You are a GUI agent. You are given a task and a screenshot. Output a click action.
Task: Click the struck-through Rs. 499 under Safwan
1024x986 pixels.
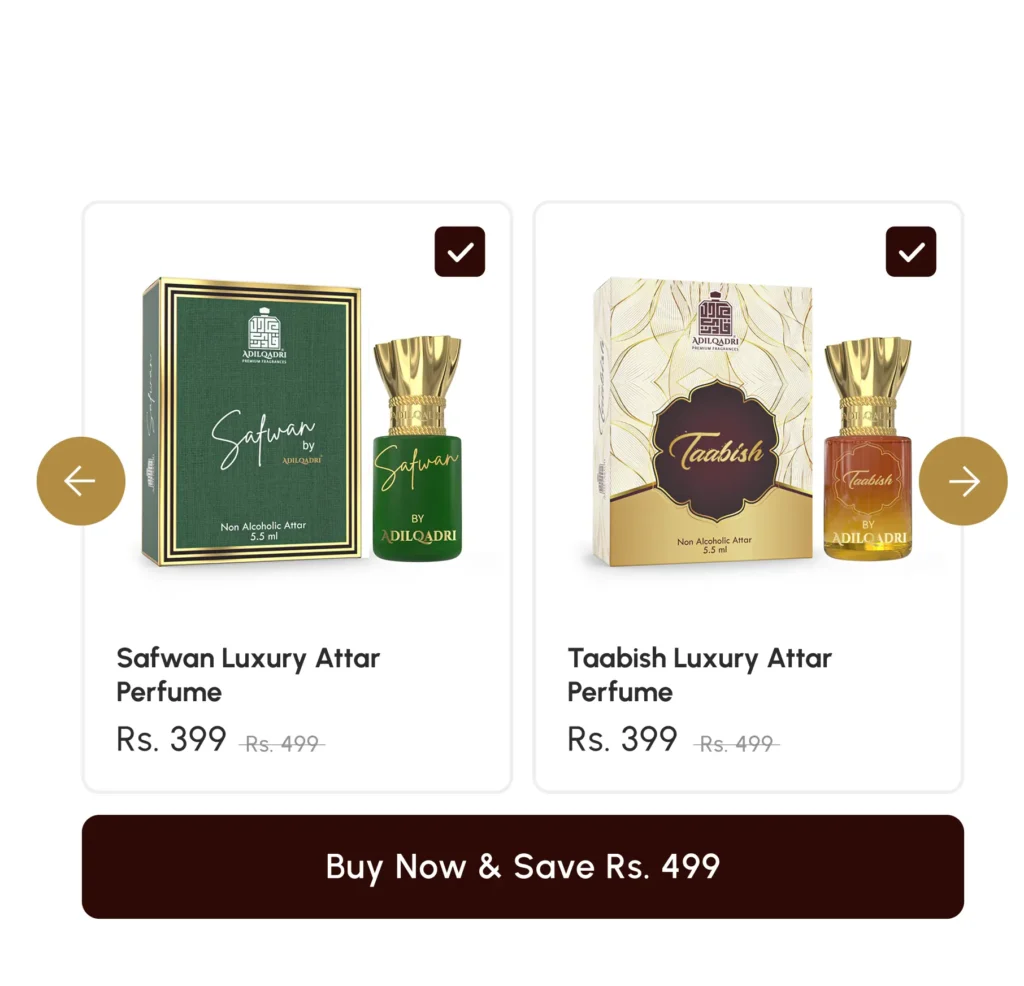pos(281,744)
